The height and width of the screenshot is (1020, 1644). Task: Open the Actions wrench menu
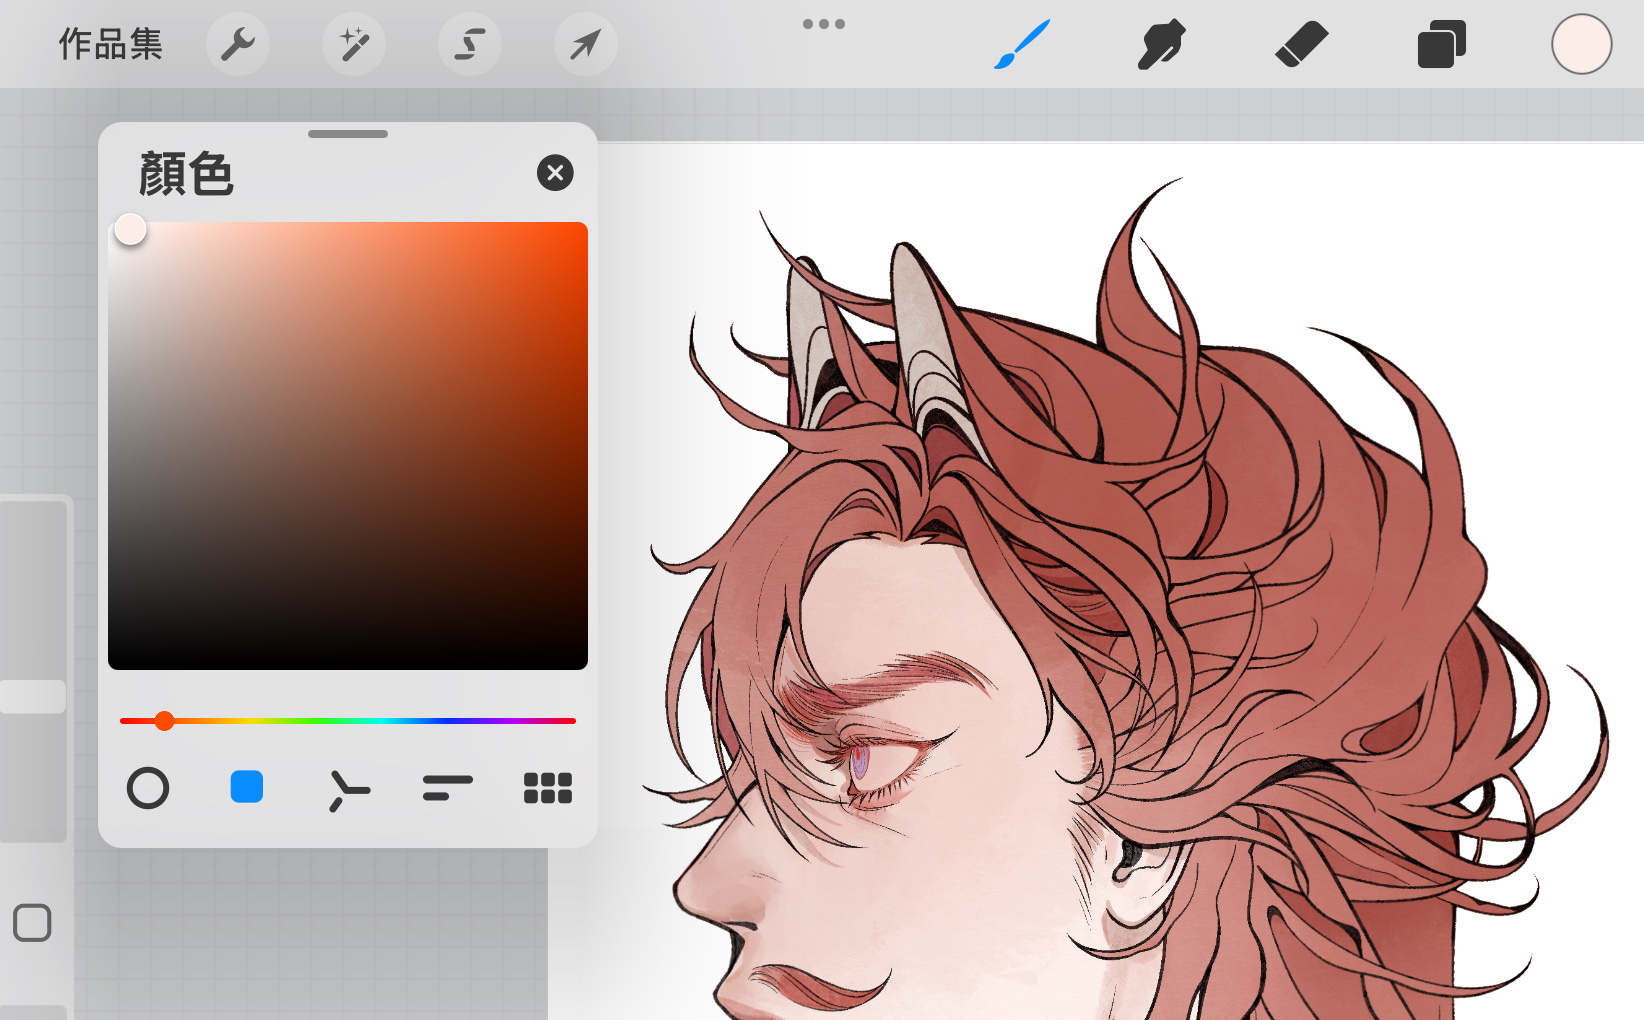238,44
